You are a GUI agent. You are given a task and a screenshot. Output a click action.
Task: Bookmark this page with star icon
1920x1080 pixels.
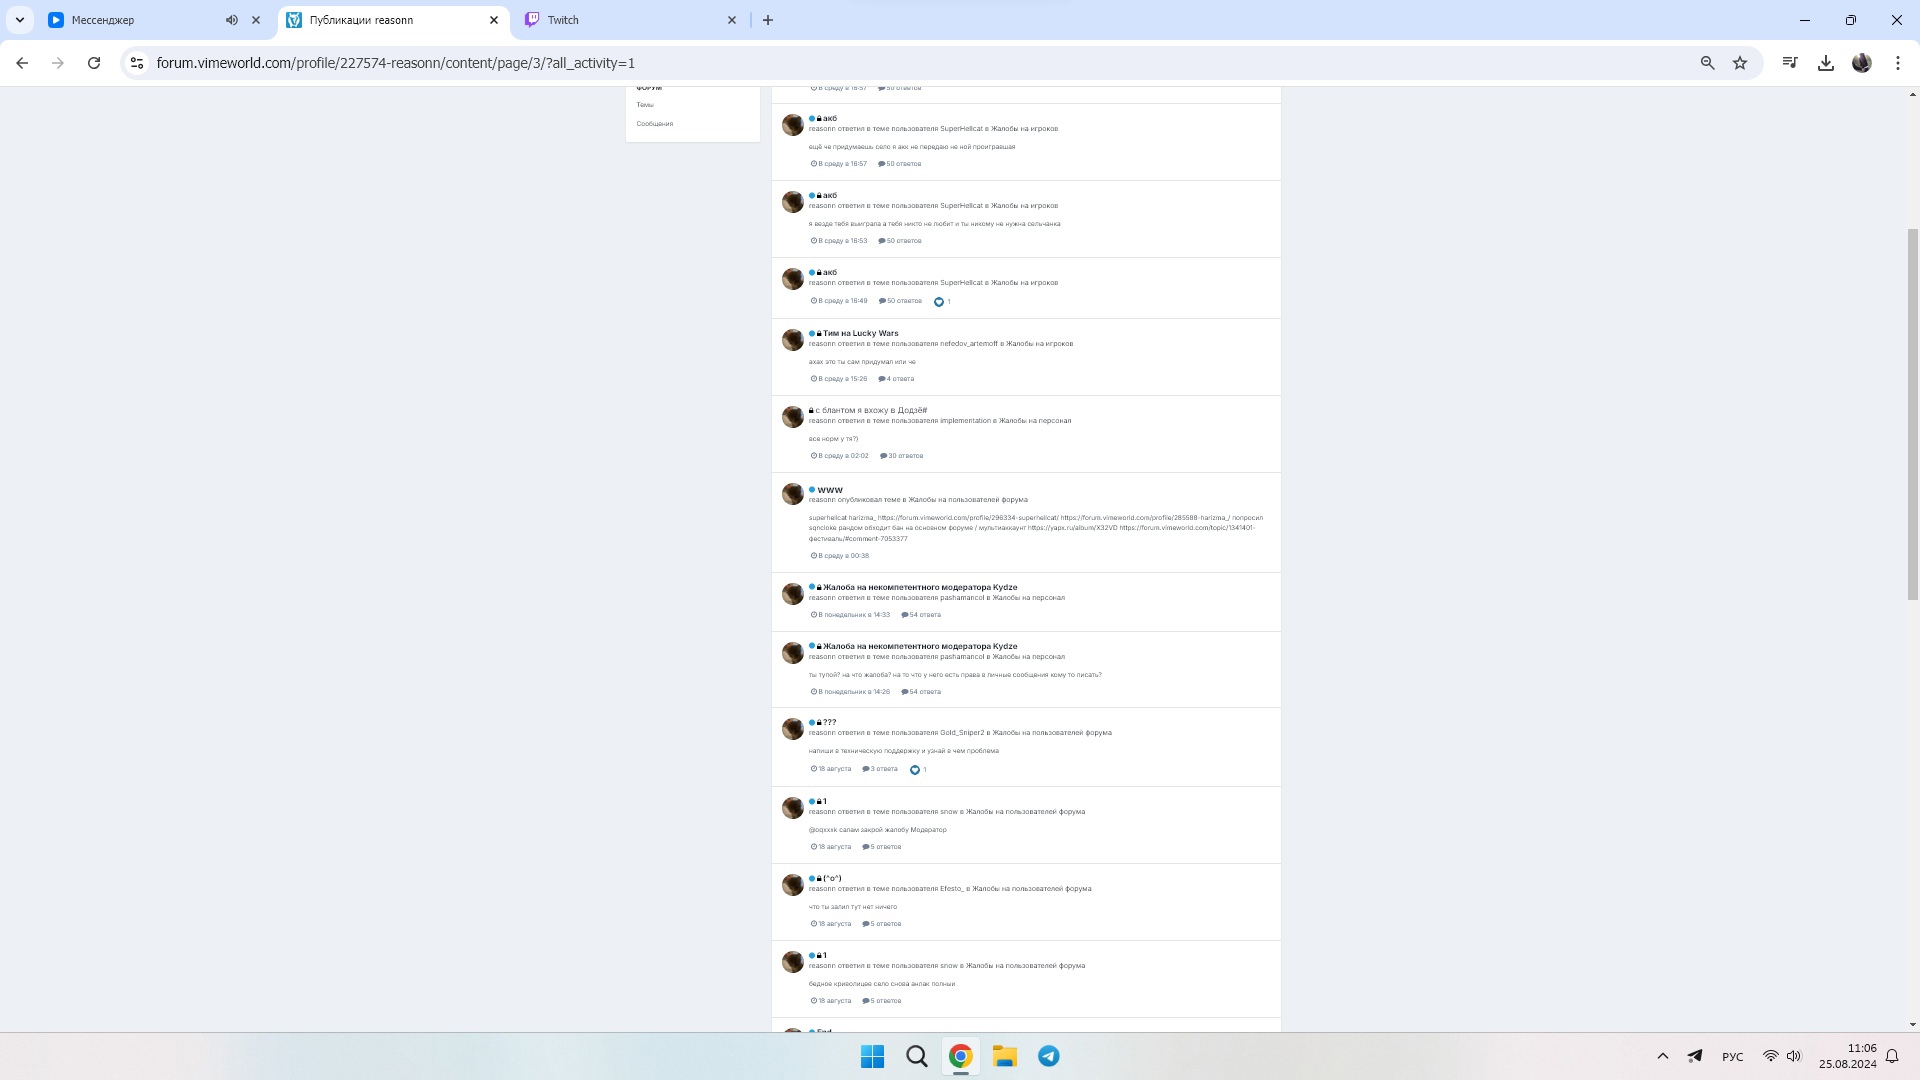click(1740, 63)
